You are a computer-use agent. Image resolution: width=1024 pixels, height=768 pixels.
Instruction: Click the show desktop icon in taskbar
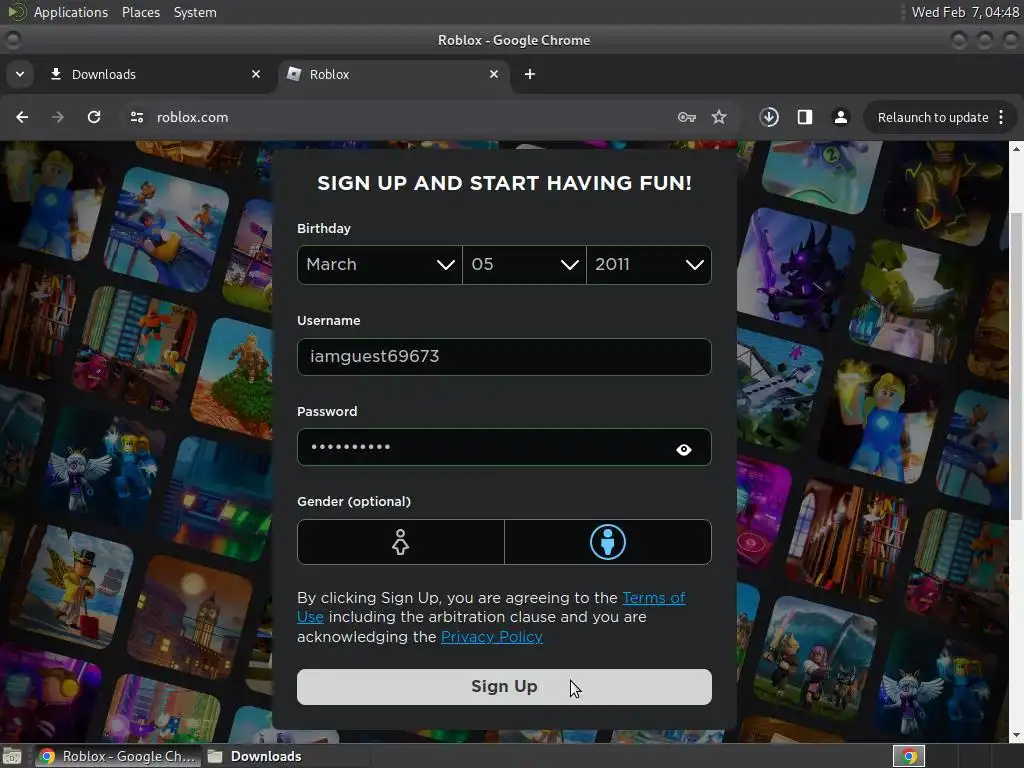click(x=12, y=756)
